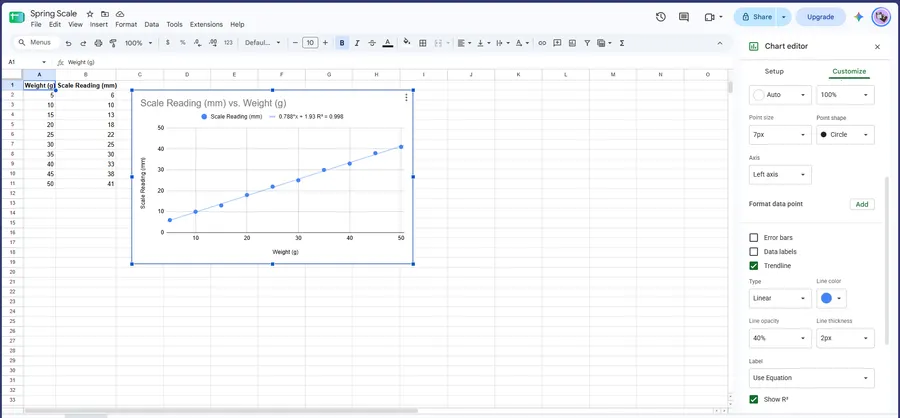Open the point color Auto swatch
This screenshot has width=900, height=418.
pos(780,95)
